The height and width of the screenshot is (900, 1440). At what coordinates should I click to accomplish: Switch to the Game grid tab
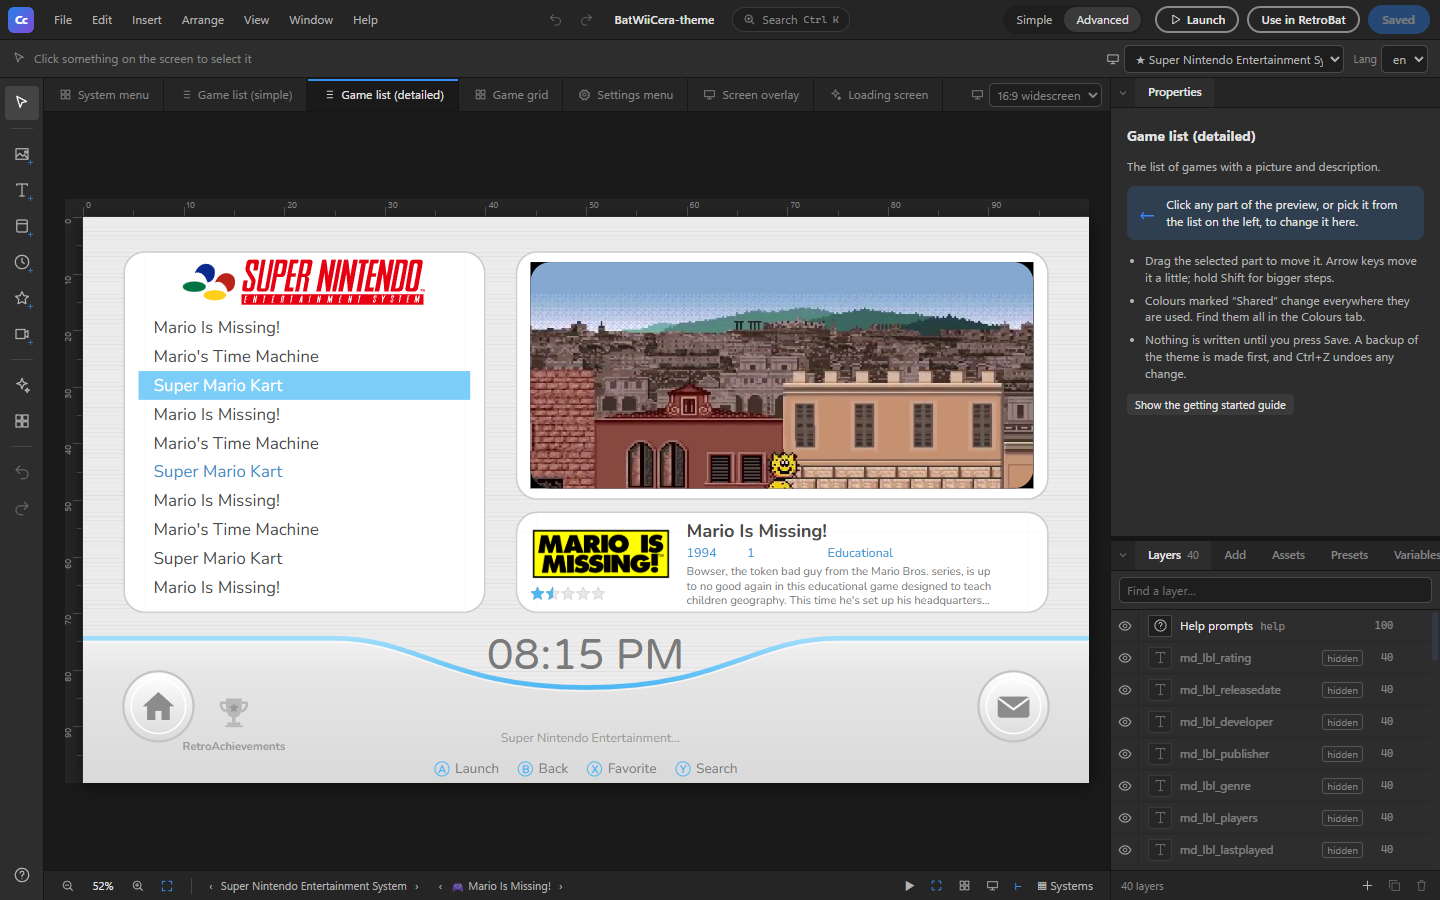click(511, 95)
